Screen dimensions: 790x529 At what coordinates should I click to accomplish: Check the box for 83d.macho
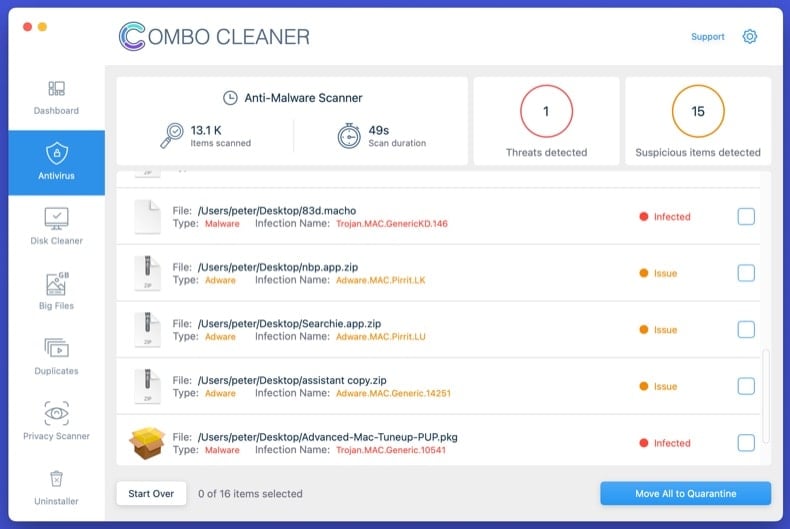pos(746,217)
